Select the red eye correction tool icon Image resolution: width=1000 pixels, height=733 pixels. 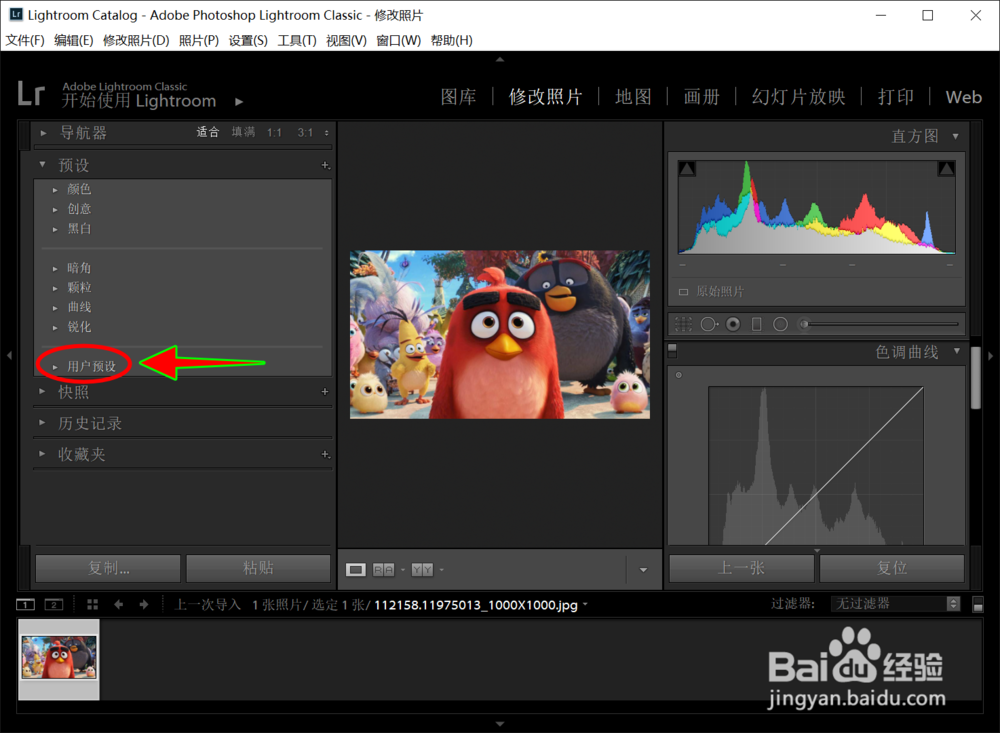coord(733,324)
